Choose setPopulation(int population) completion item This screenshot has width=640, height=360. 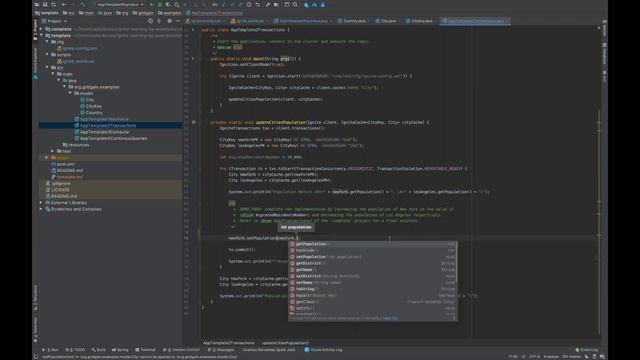tap(373, 257)
